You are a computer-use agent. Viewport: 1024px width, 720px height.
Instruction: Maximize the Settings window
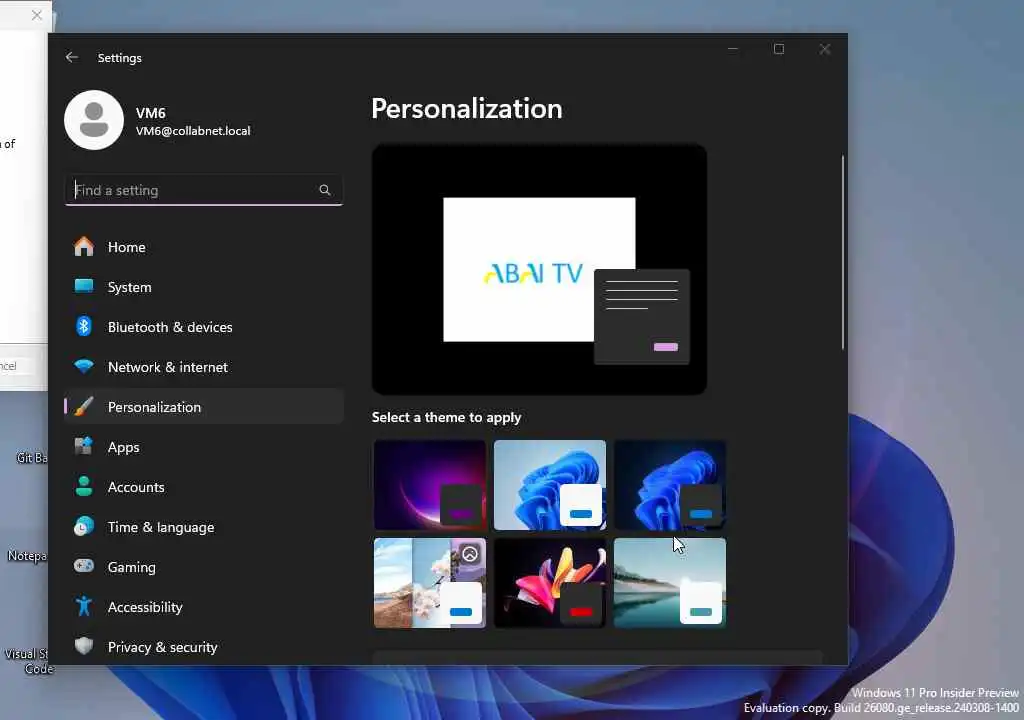coord(778,49)
